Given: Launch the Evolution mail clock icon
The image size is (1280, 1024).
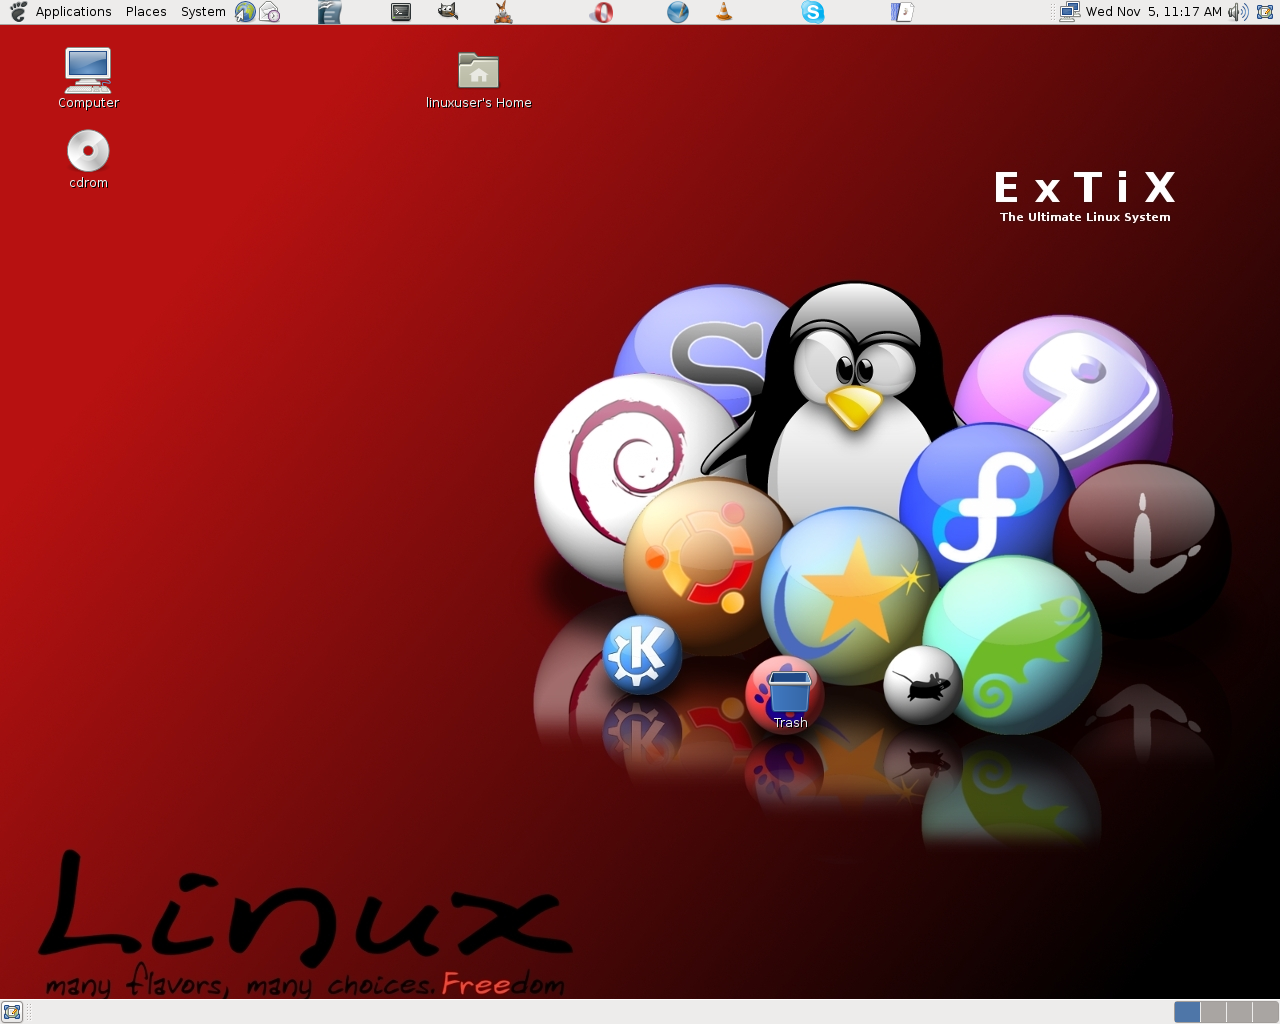Looking at the screenshot, I should tap(270, 12).
